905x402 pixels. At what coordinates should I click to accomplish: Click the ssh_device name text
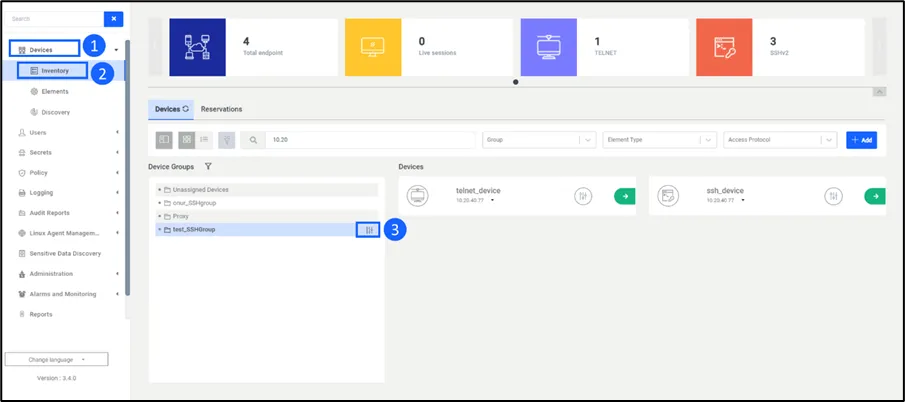(725, 190)
